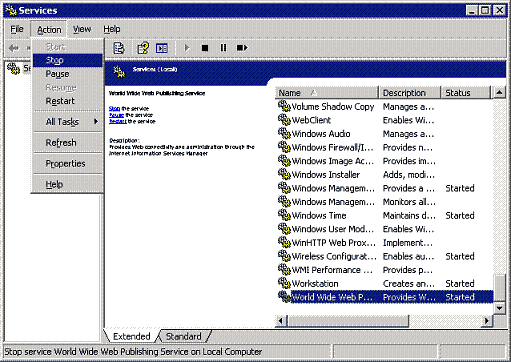
Task: Sort services by the Name column header
Action: pos(327,93)
